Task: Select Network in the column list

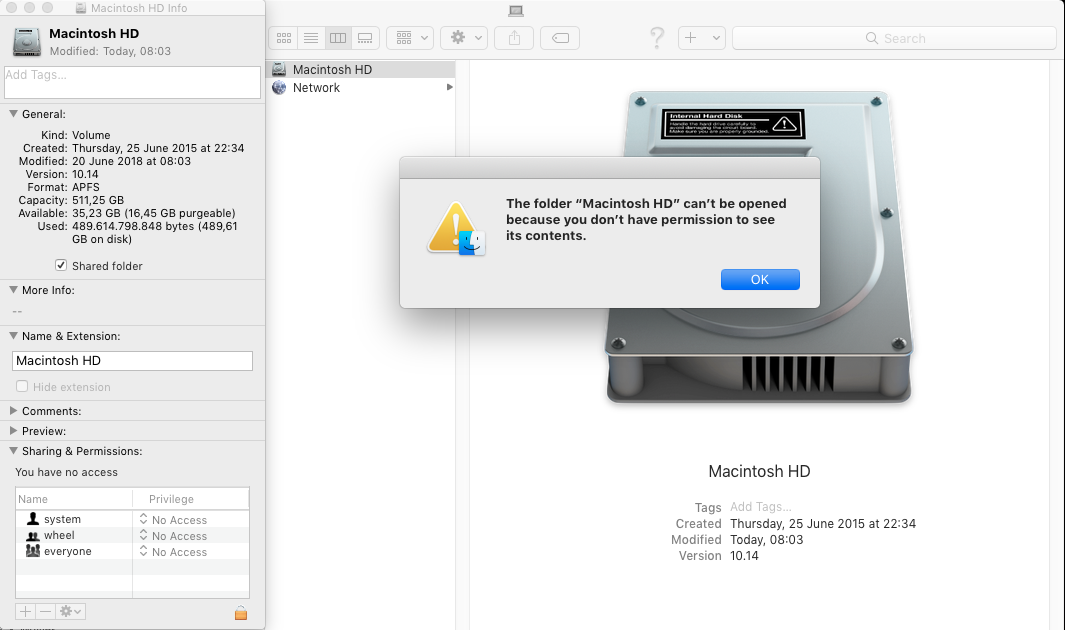Action: (363, 88)
